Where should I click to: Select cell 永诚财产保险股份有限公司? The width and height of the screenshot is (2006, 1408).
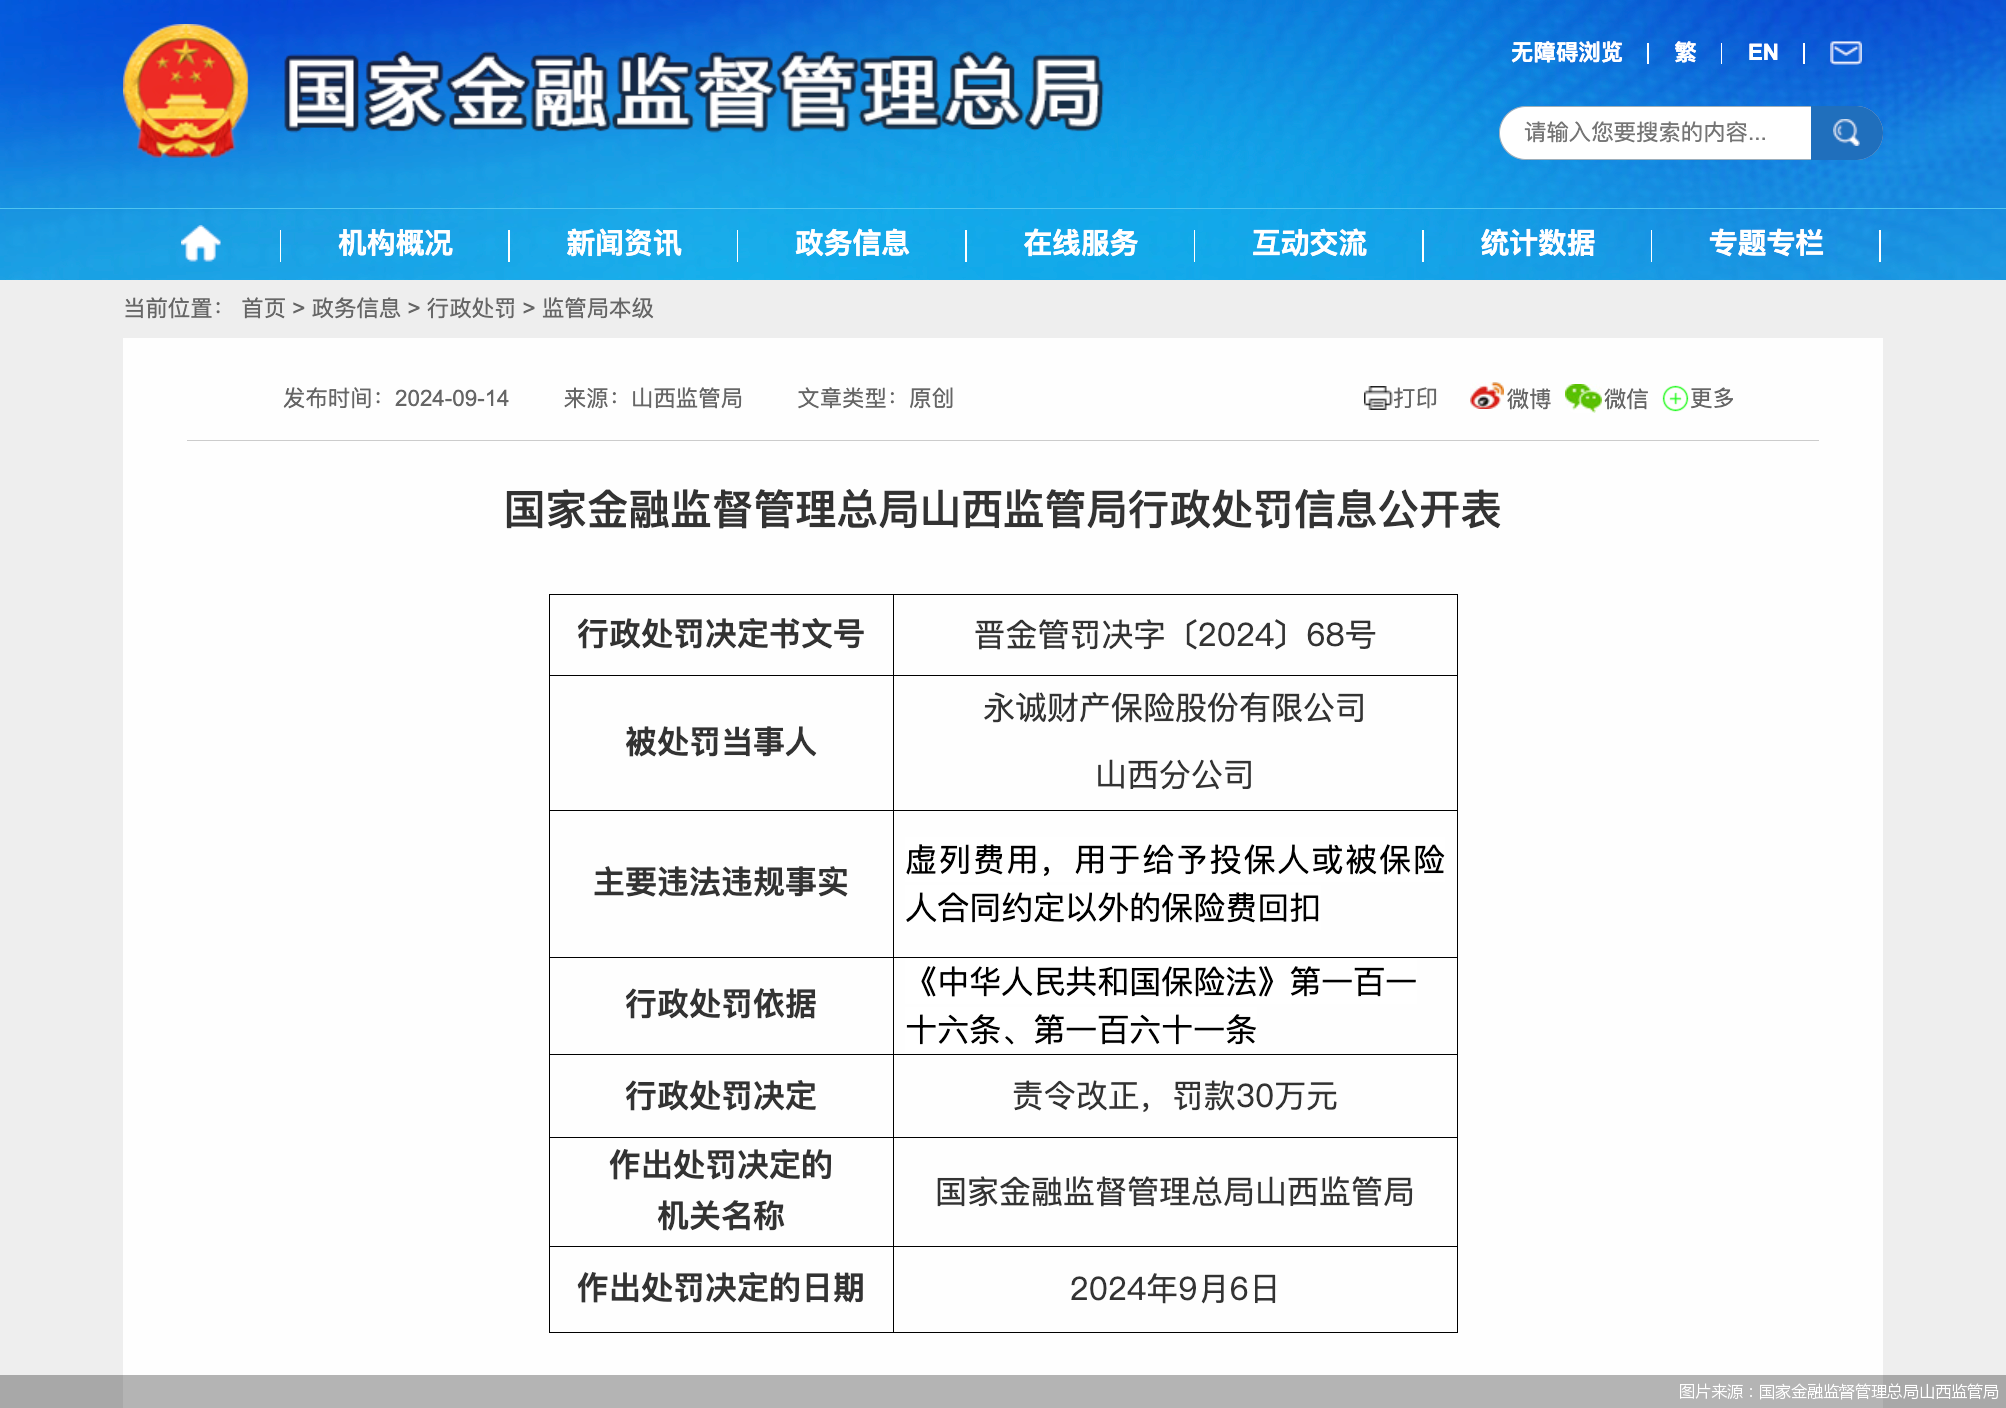click(1175, 708)
